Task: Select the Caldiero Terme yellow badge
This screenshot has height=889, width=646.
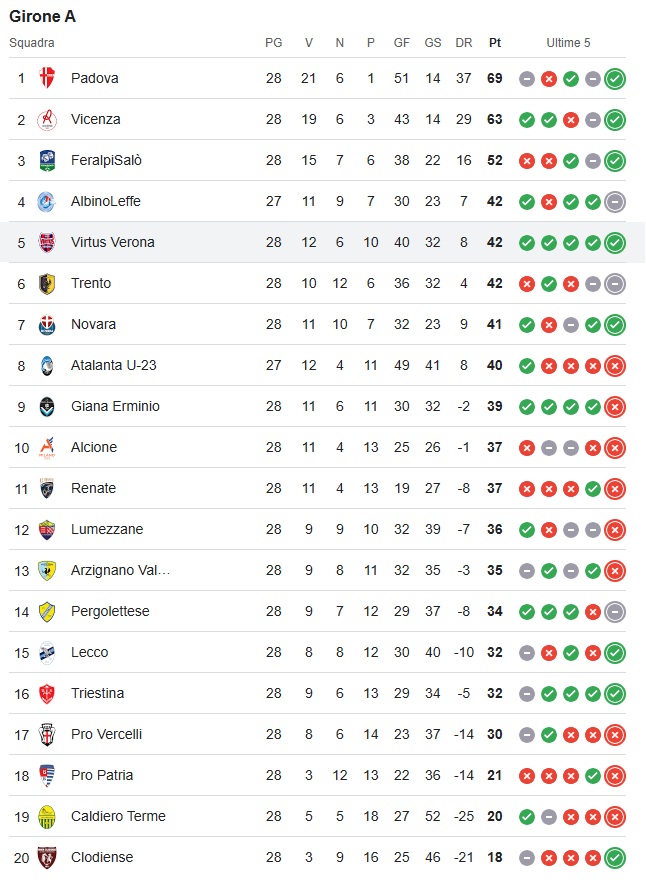Action: 47,816
